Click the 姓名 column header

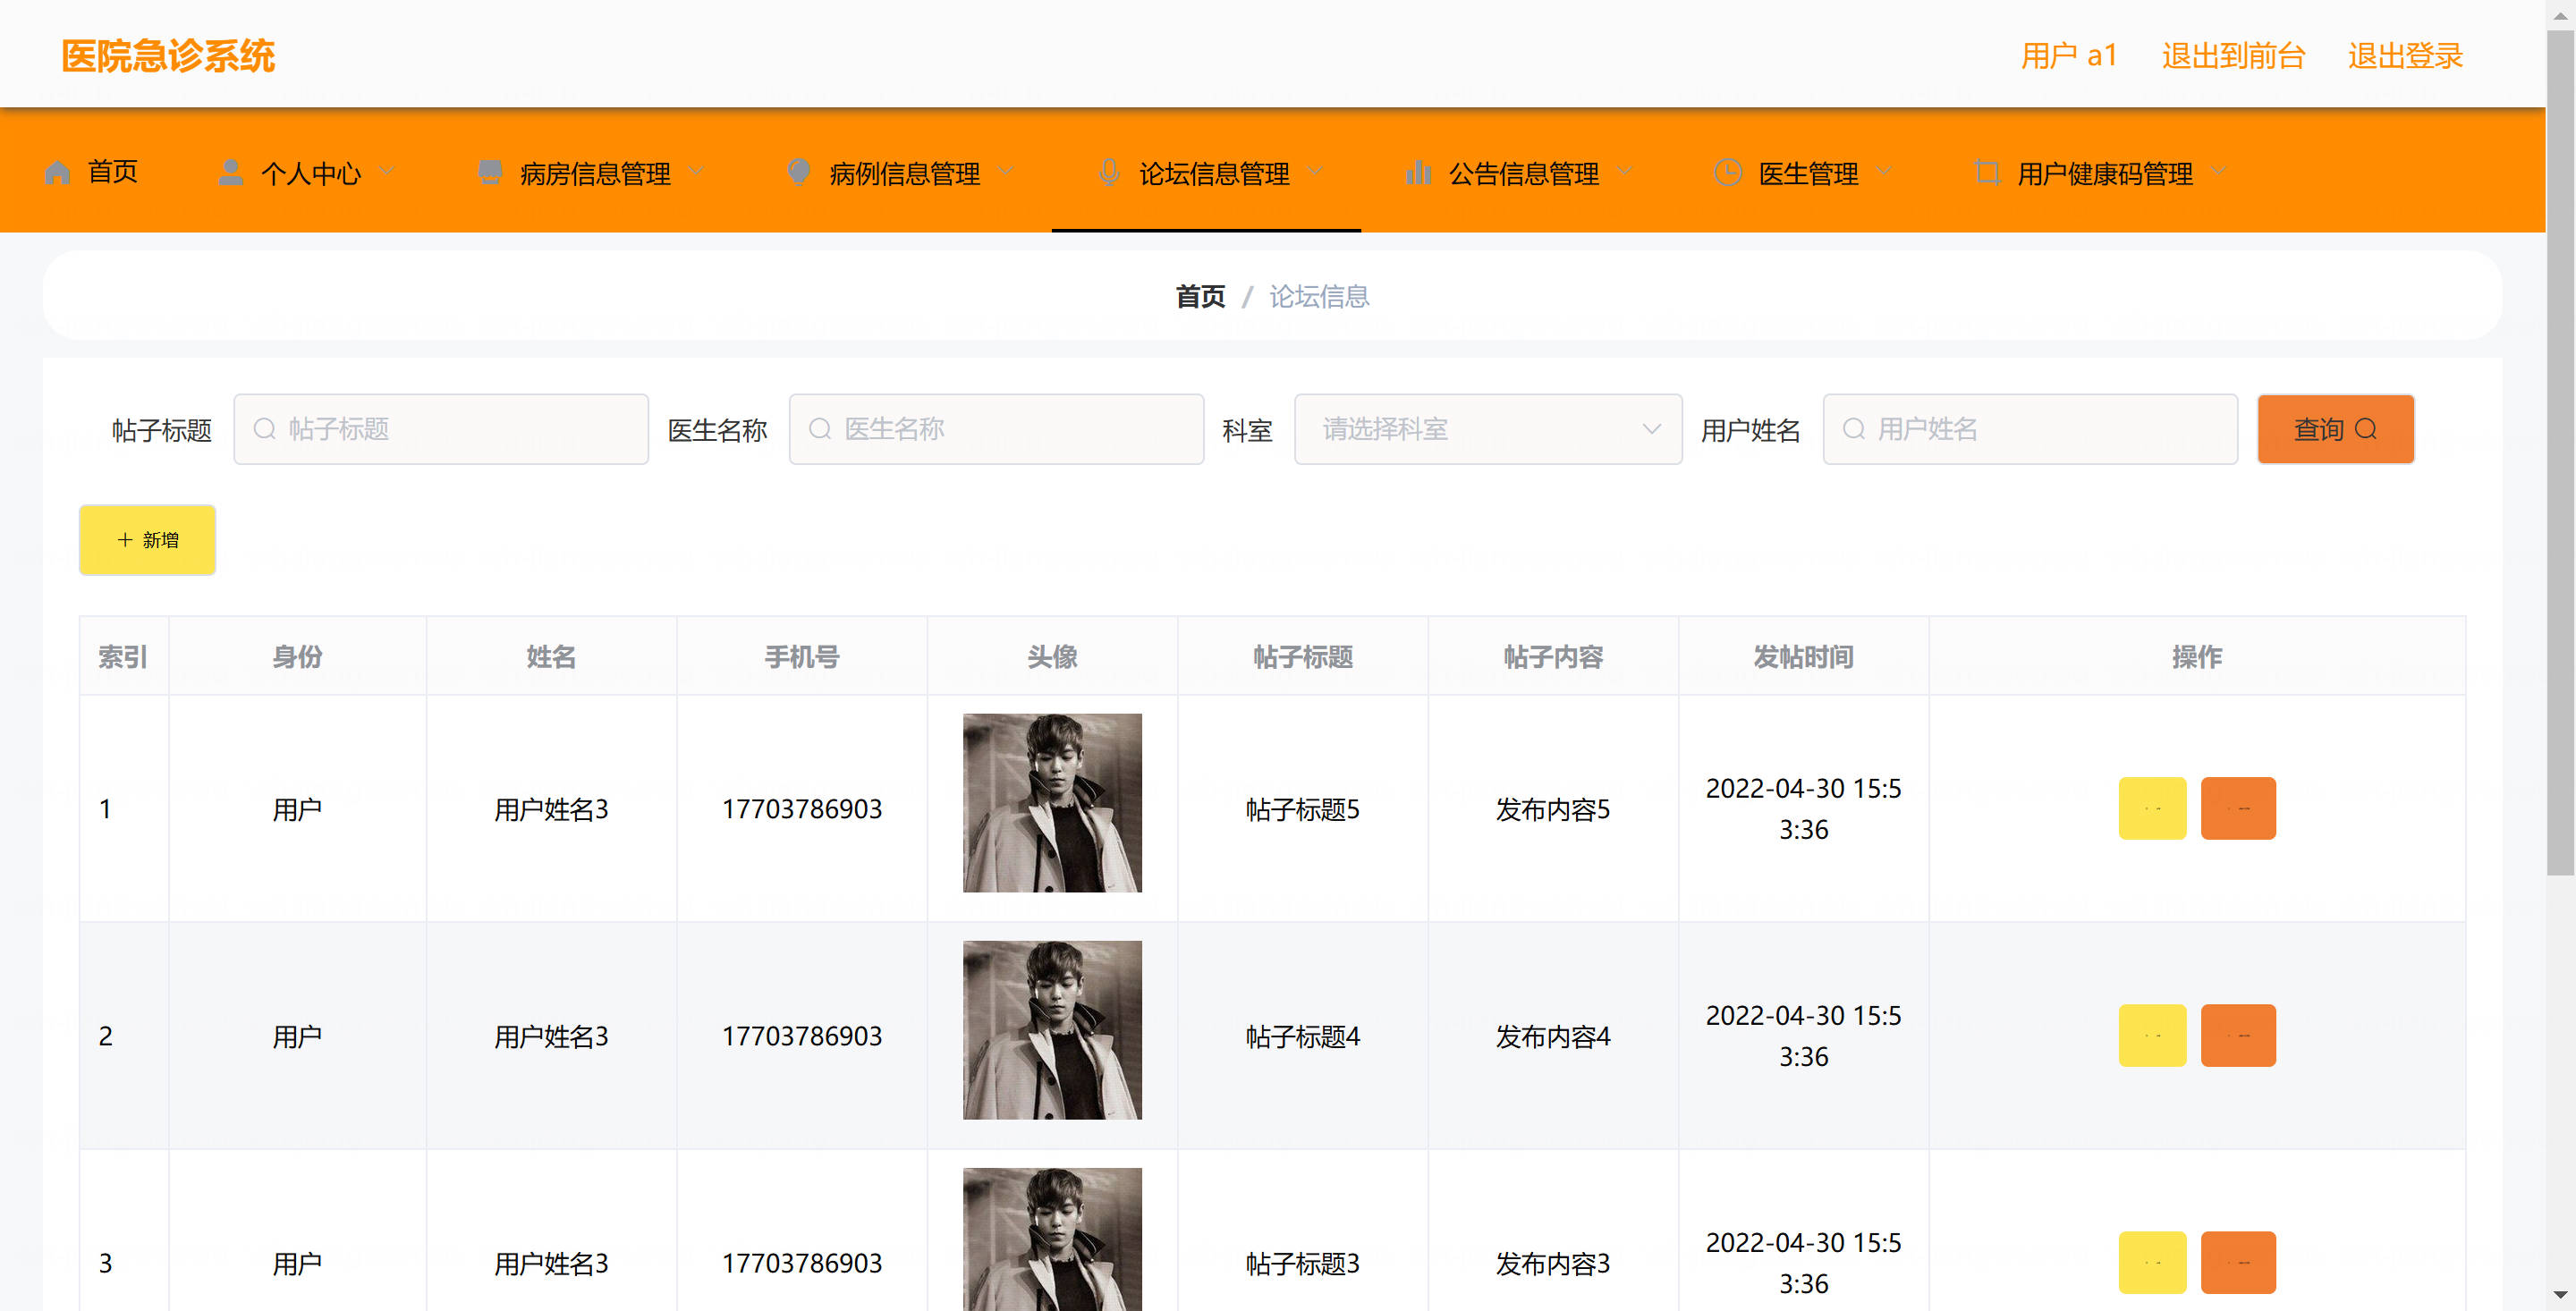(551, 656)
